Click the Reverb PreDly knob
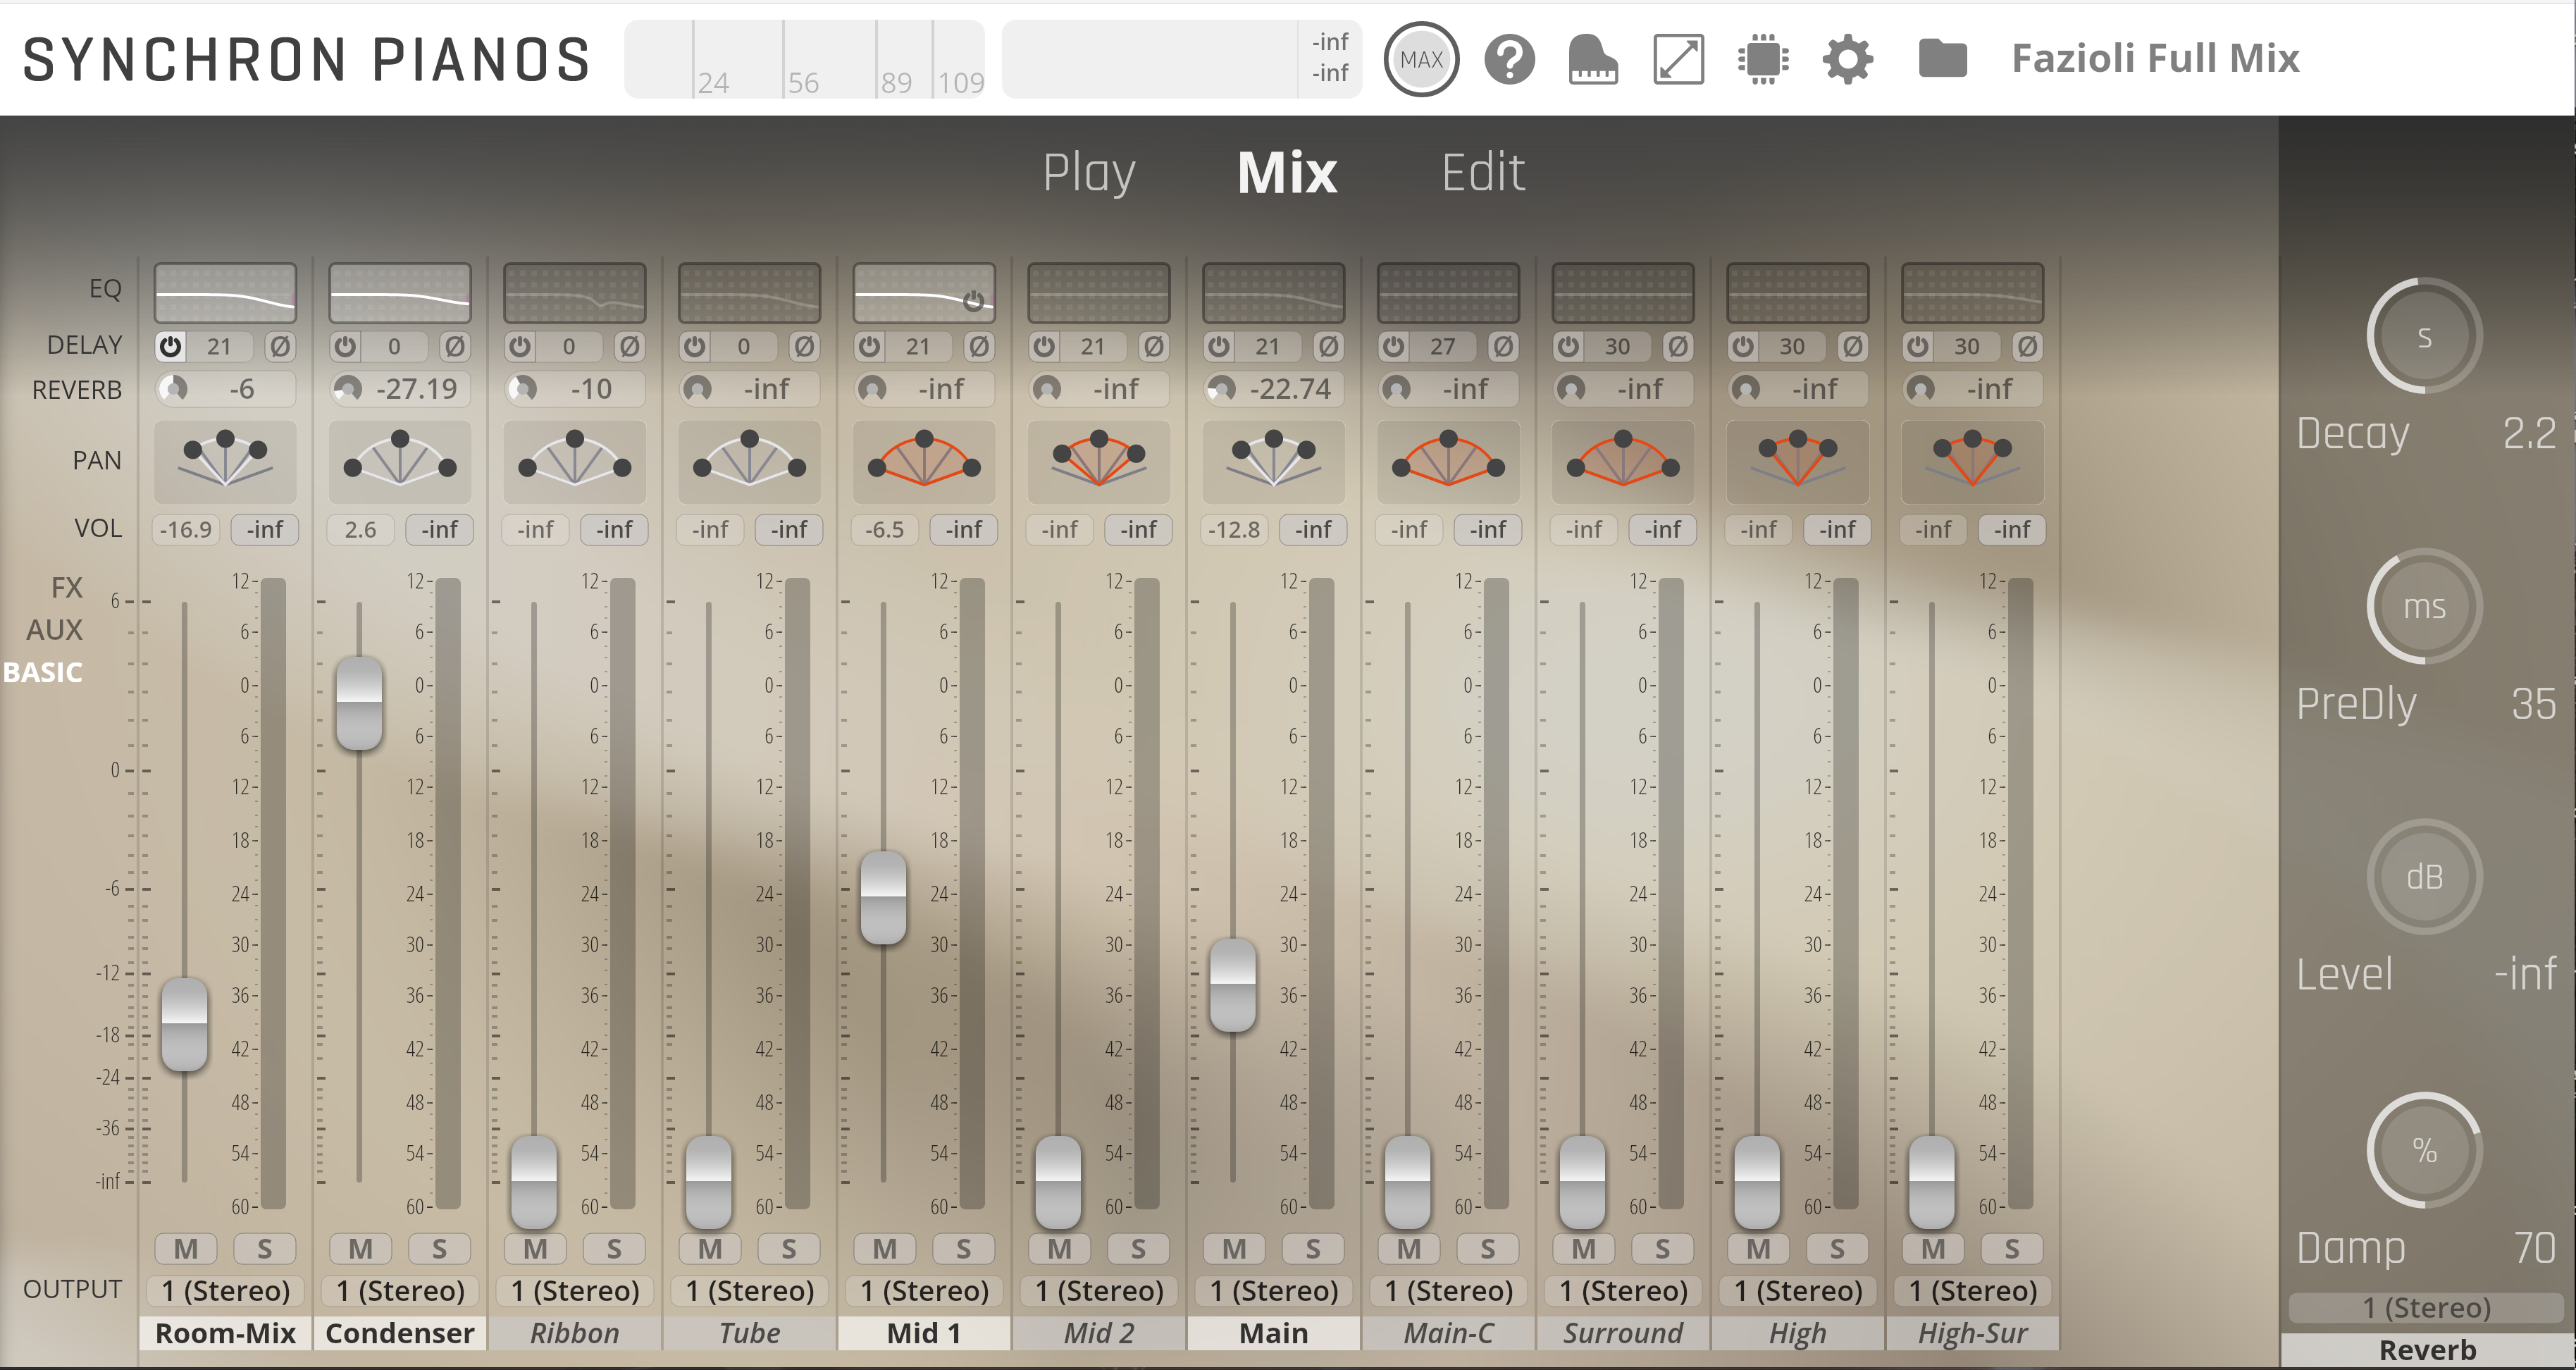The height and width of the screenshot is (1370, 2576). [x=2424, y=606]
